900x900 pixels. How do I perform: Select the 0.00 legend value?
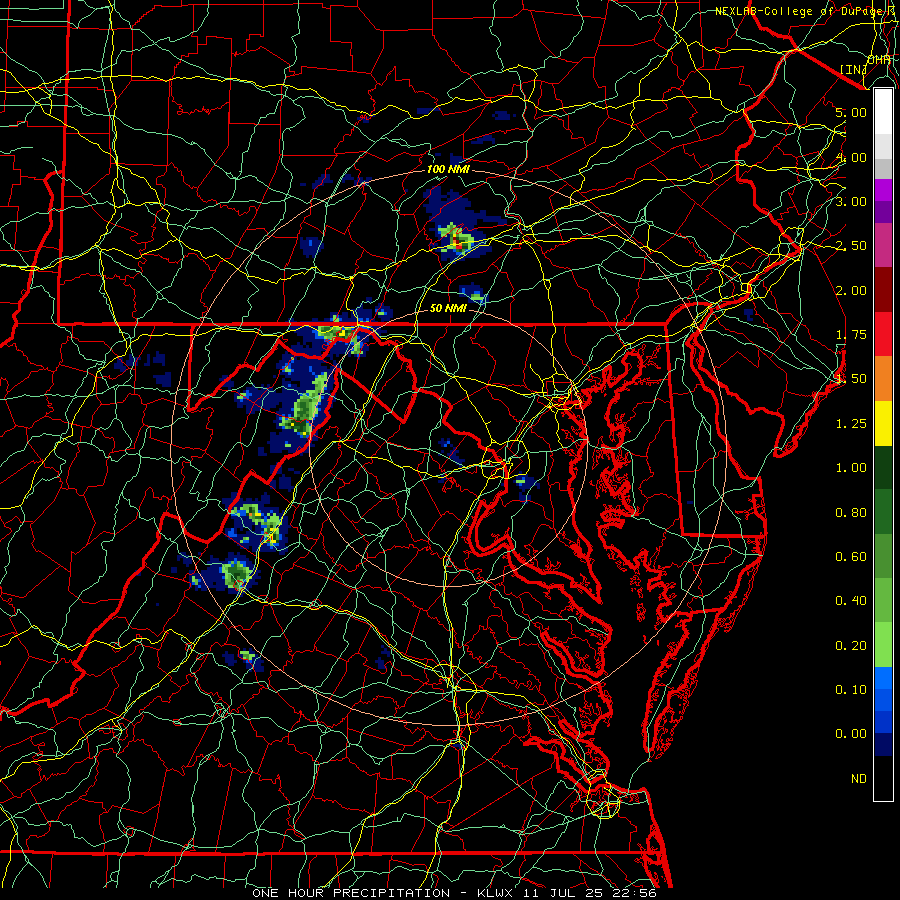point(851,734)
